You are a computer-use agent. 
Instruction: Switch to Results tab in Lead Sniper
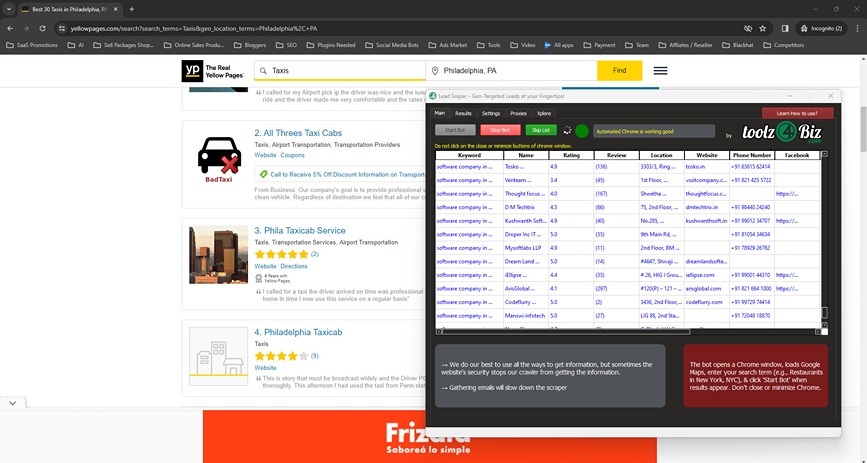463,113
